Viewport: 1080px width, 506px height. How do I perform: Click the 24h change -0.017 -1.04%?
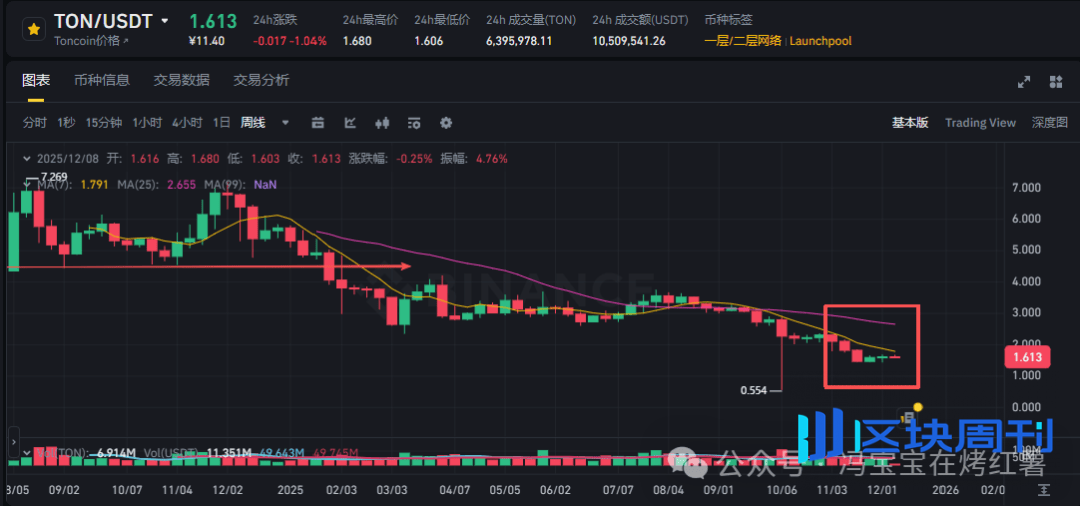[x=290, y=41]
